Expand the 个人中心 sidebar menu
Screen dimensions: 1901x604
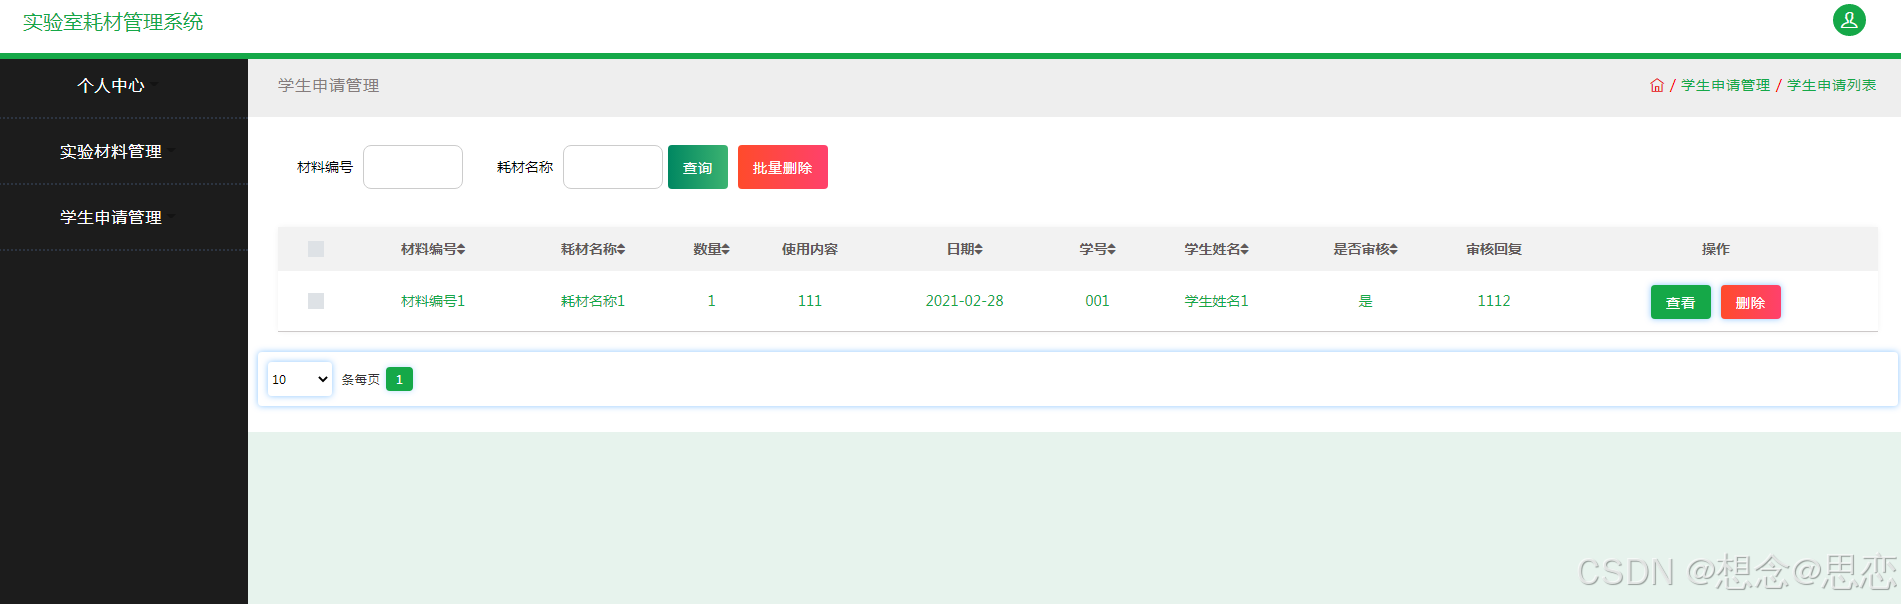111,86
